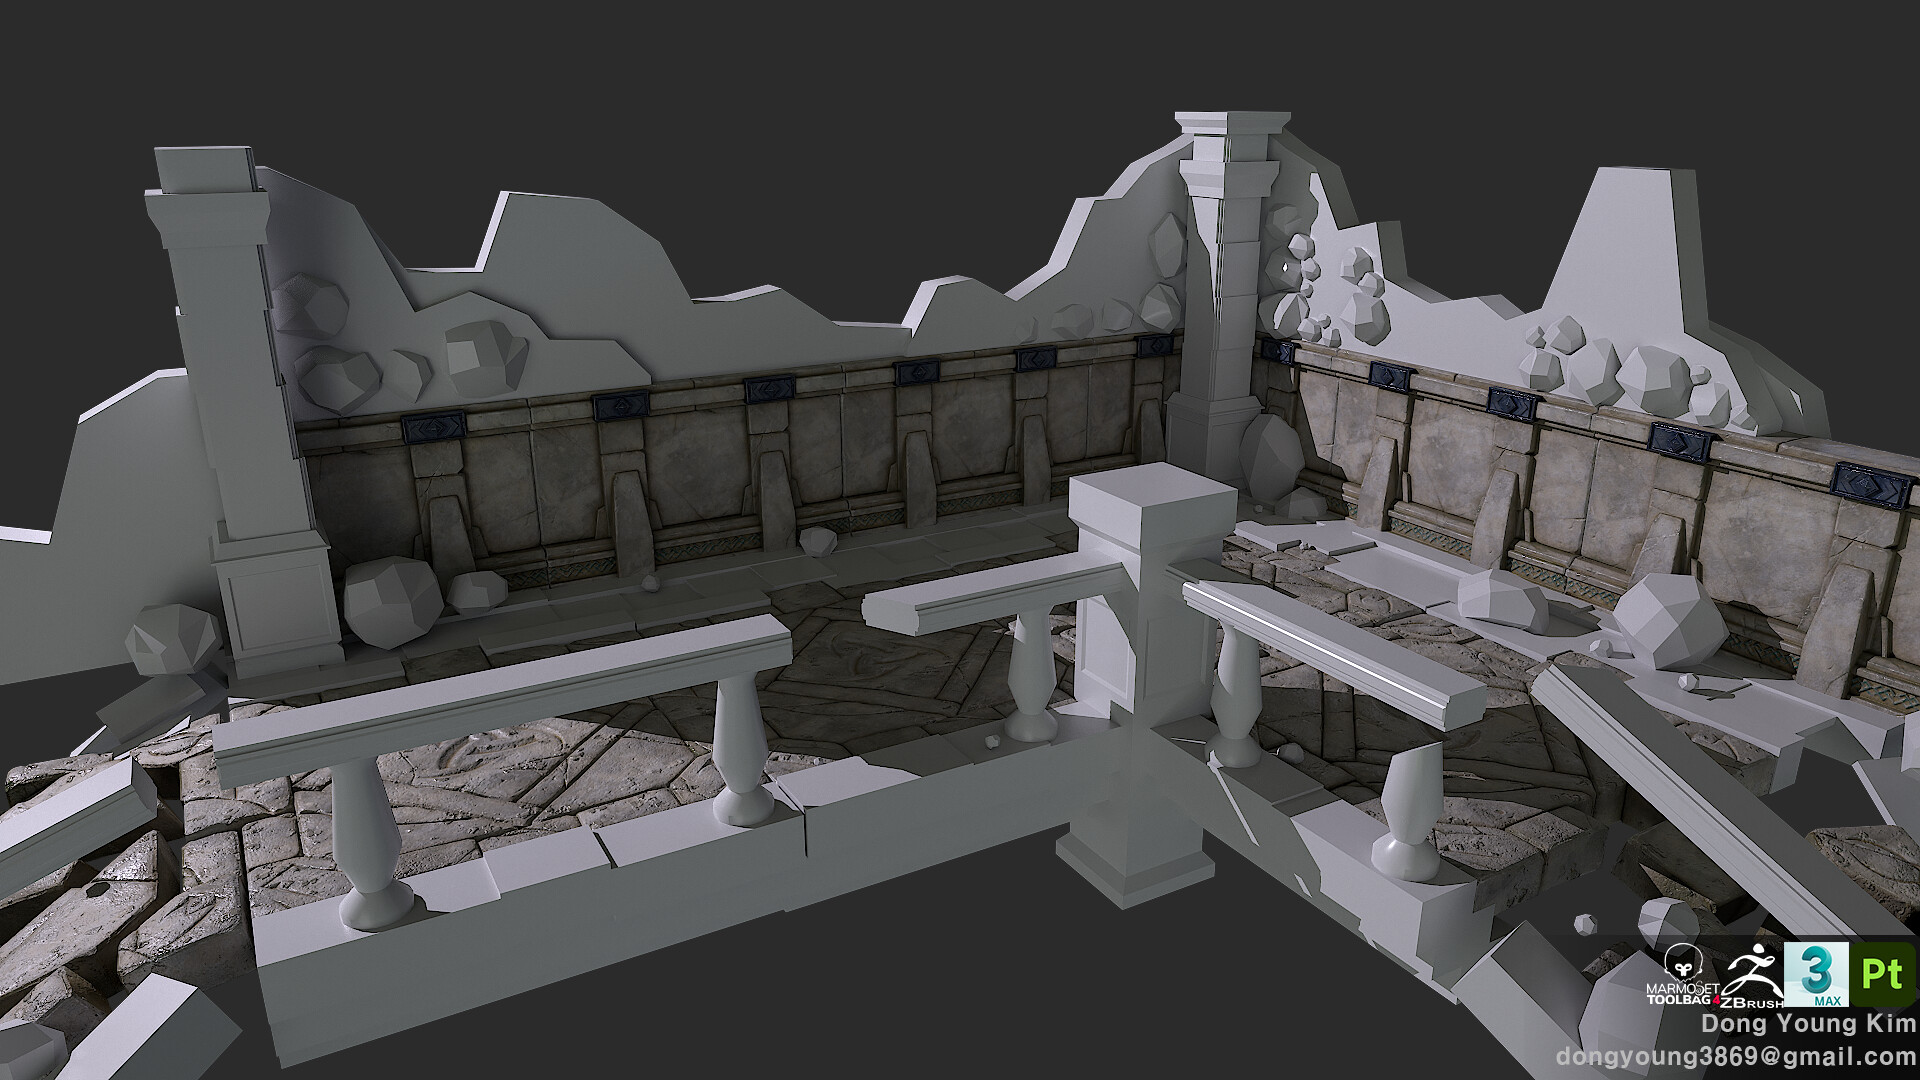Select a low-poly rock near the left pillar

point(390,600)
